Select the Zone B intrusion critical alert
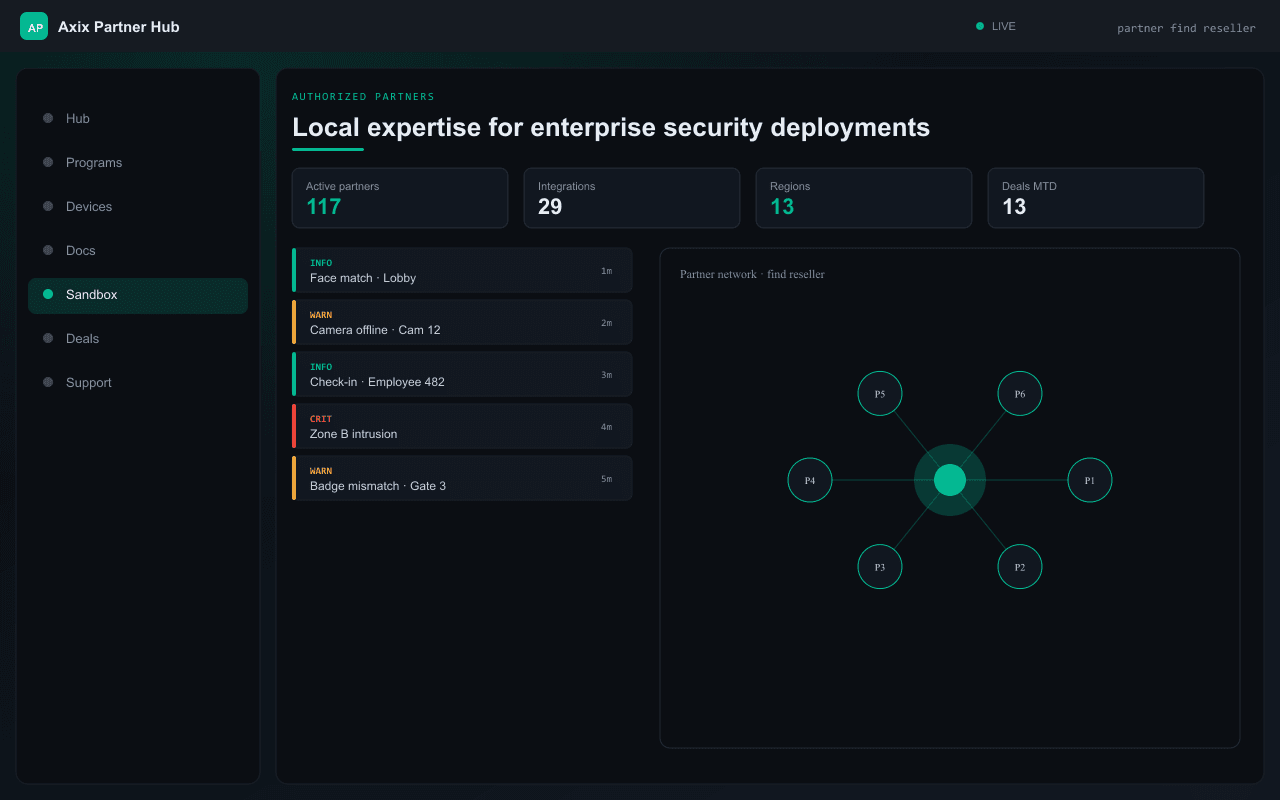The height and width of the screenshot is (800, 1280). [x=462, y=426]
